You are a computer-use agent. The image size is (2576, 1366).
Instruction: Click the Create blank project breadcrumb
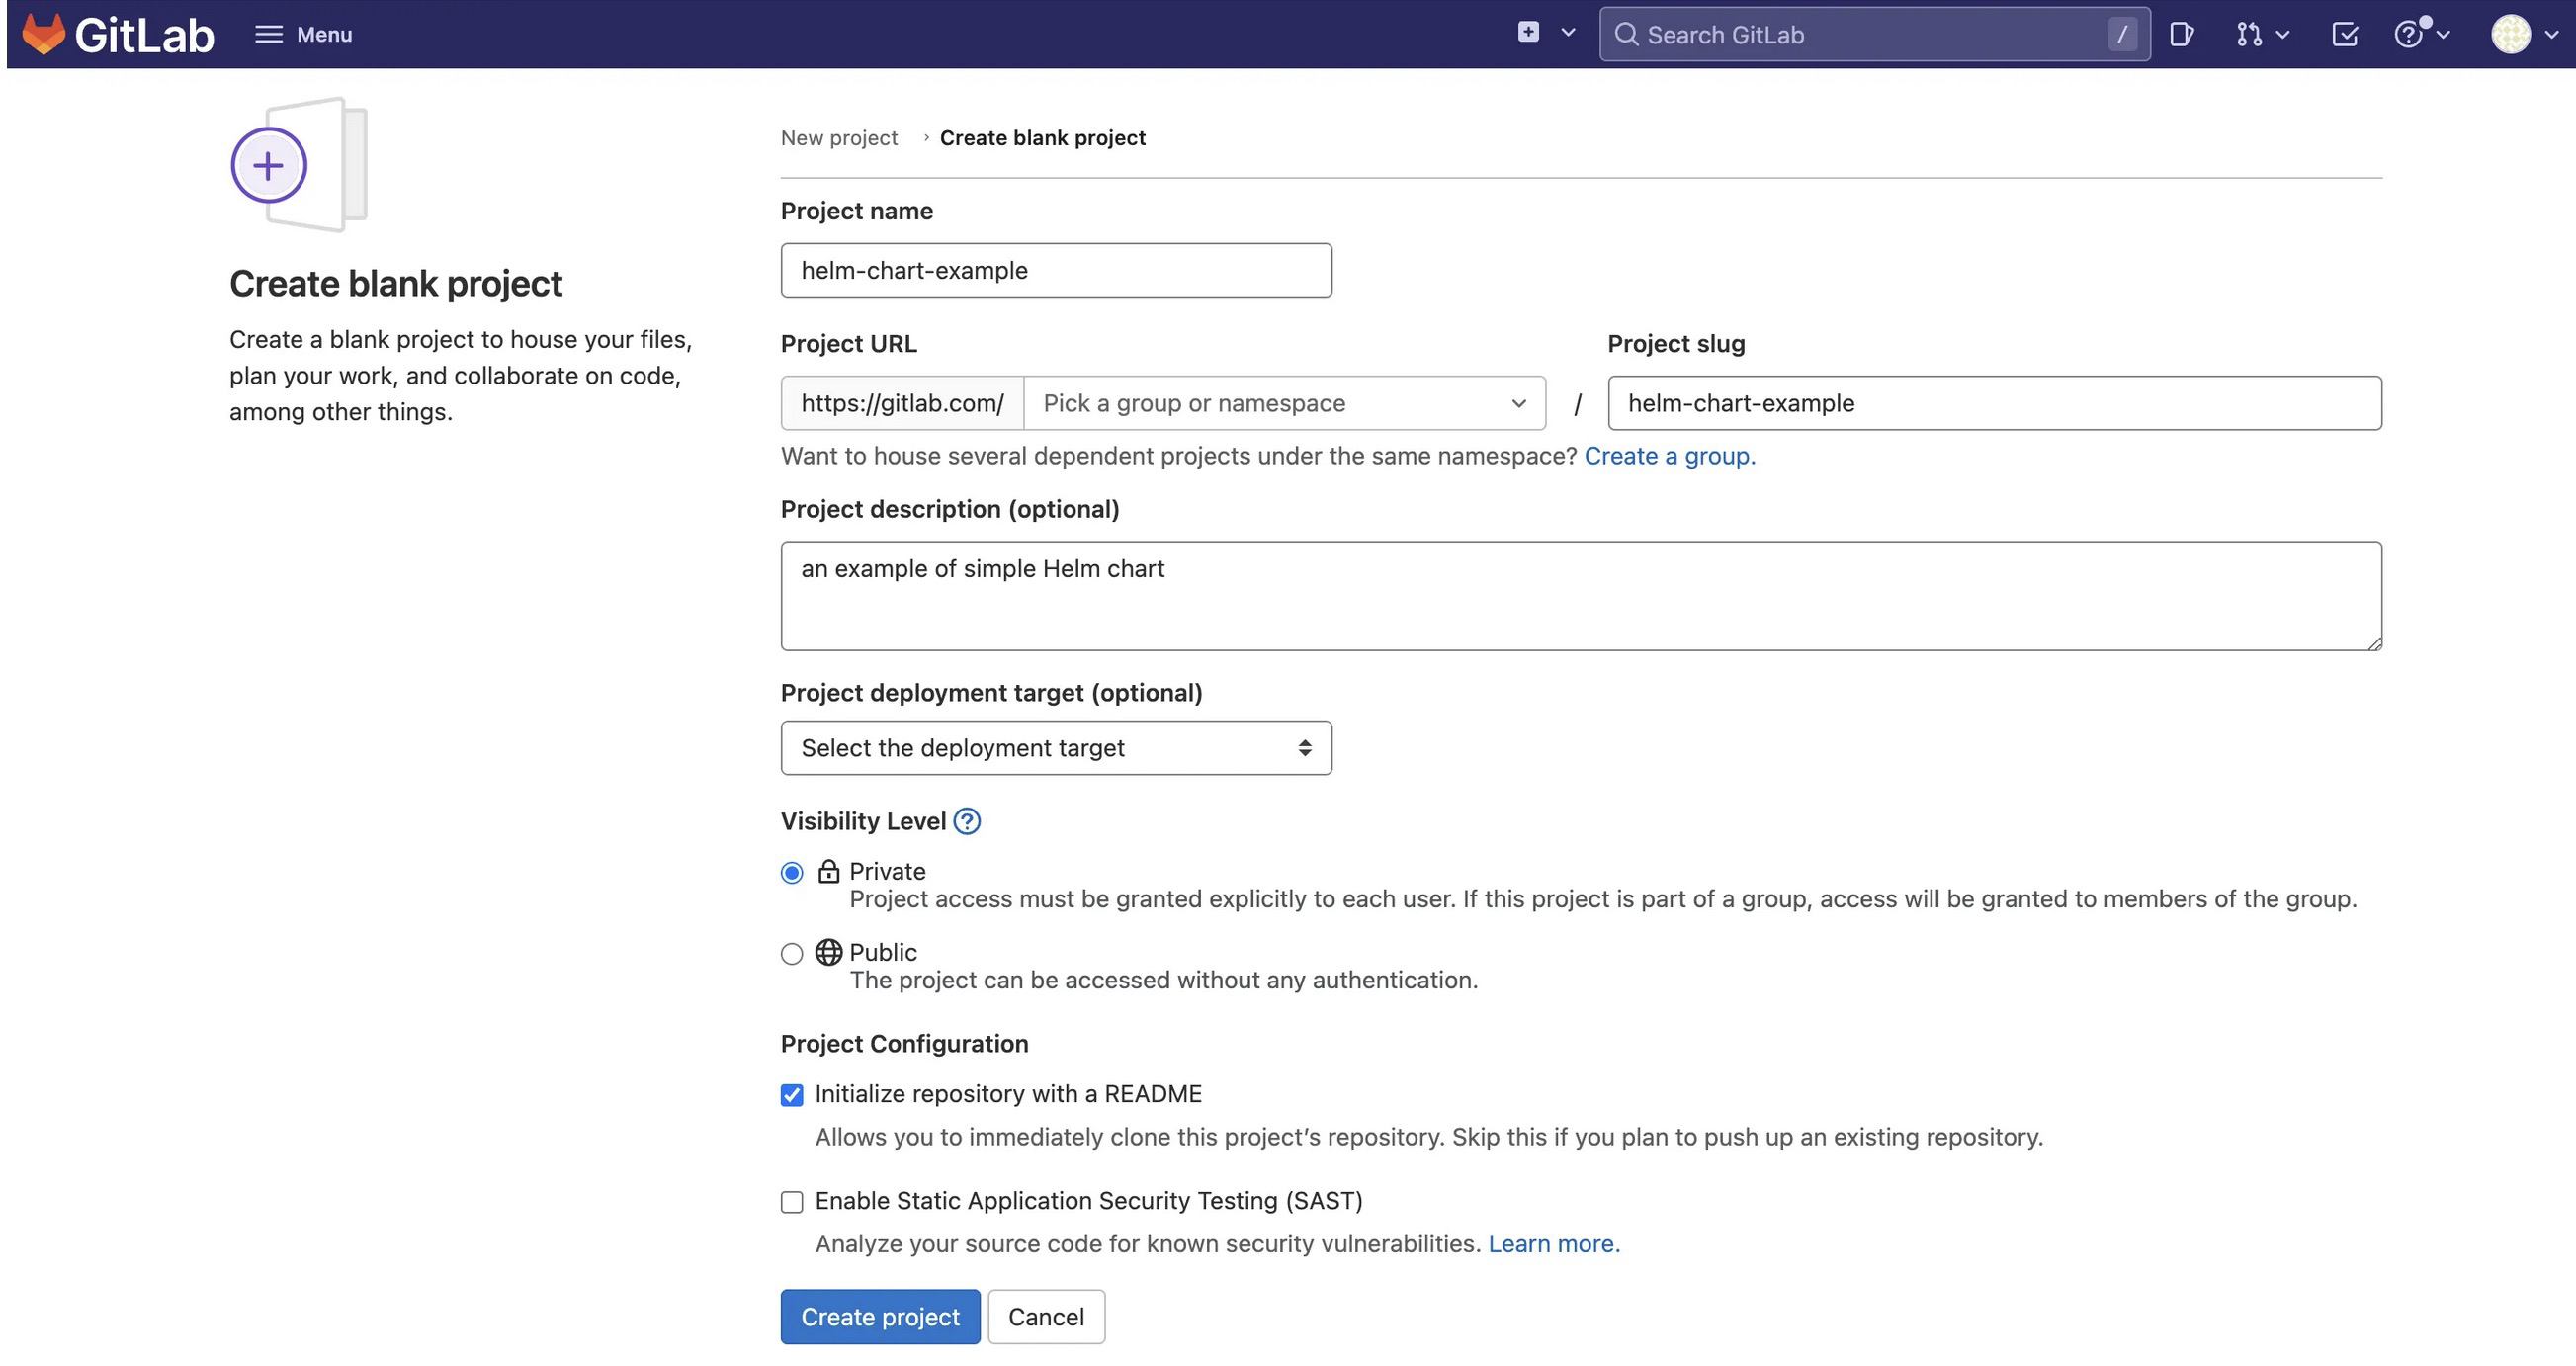[x=1042, y=138]
